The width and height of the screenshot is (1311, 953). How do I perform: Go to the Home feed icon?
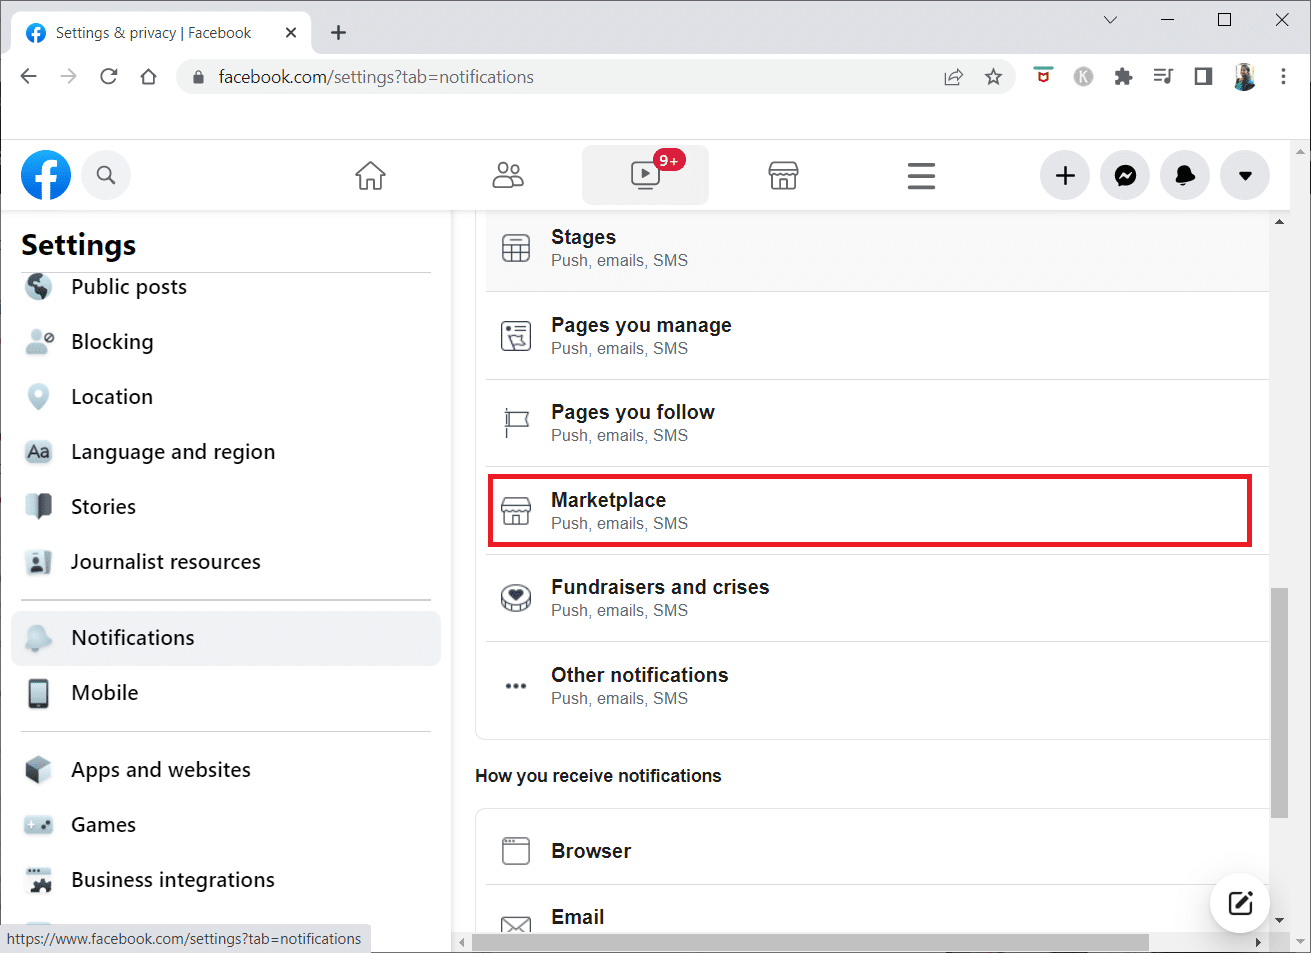(x=370, y=175)
